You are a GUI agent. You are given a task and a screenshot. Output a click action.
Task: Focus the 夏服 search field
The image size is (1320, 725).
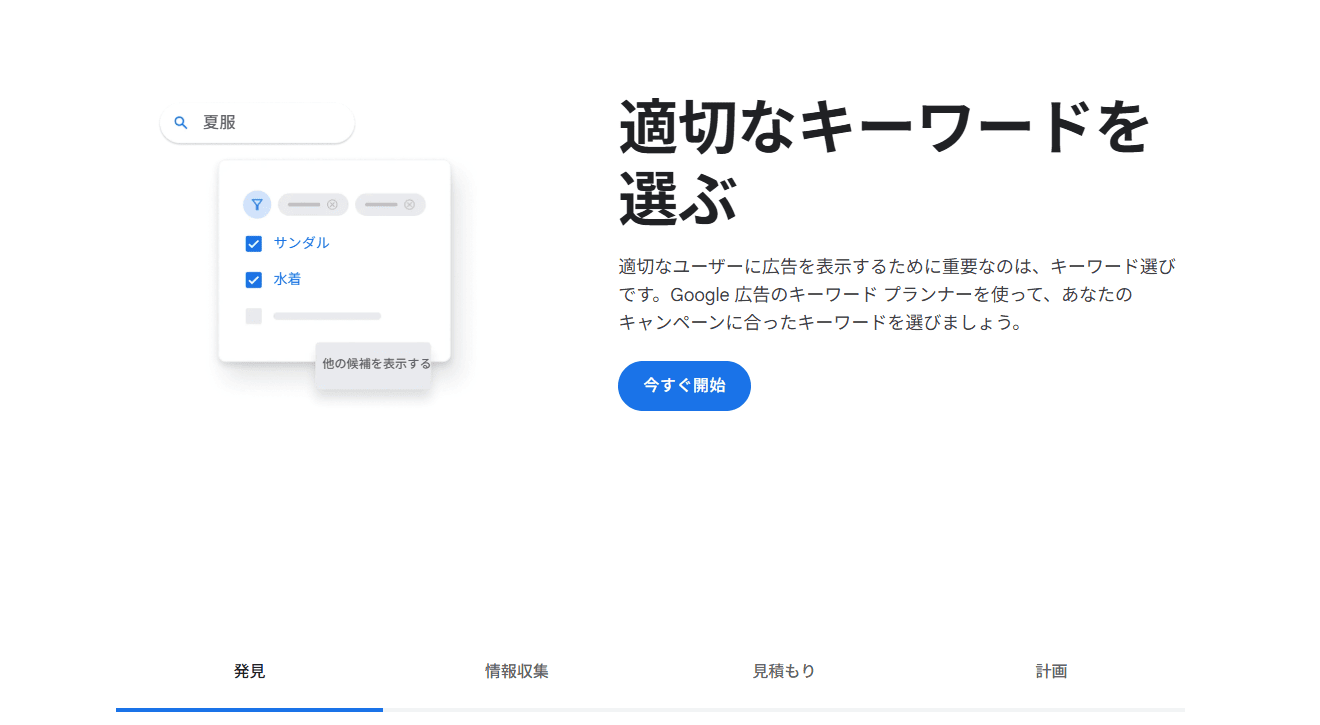[257, 122]
